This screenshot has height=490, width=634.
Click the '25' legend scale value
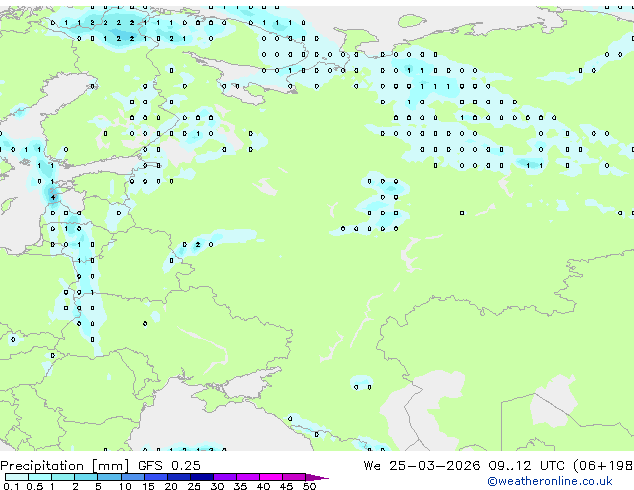click(194, 486)
